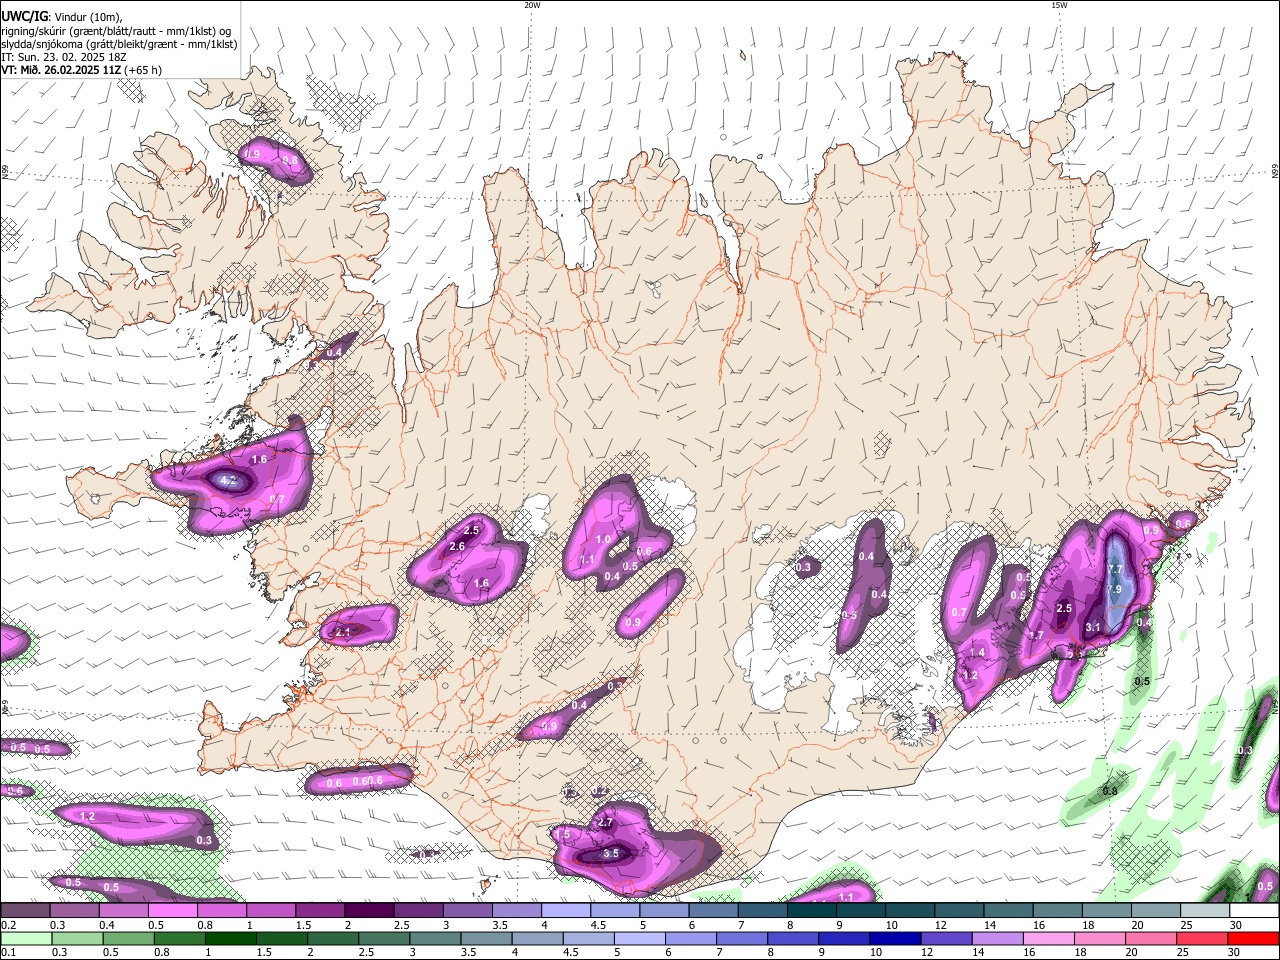This screenshot has width=1280, height=960.
Task: Click the top legend swatch between 0.2 and 0.3
Action: click(x=26, y=911)
